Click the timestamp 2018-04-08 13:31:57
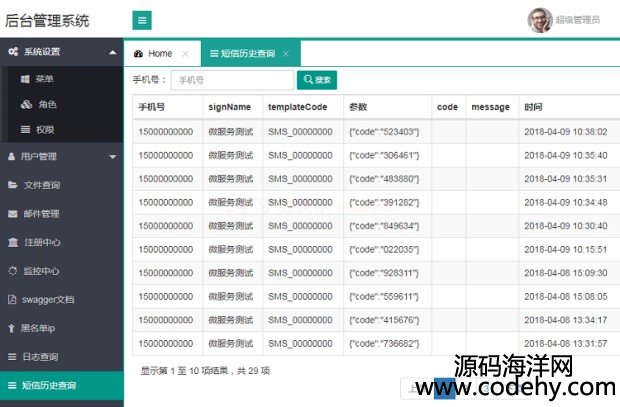This screenshot has height=407, width=620. click(565, 344)
